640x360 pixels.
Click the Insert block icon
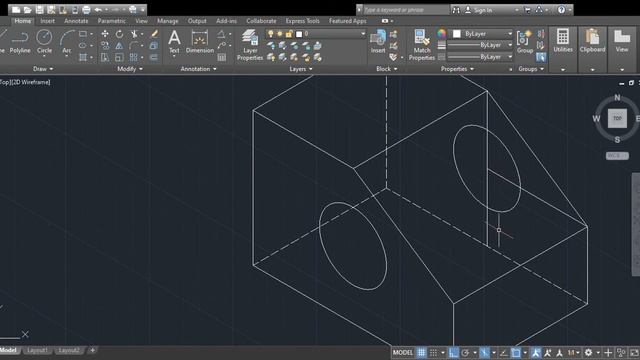click(378, 42)
